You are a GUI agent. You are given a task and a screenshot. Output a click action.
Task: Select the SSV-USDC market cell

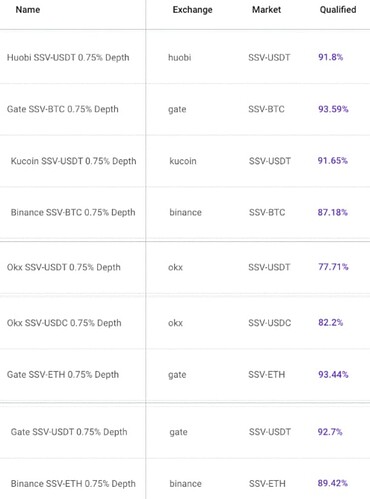269,323
